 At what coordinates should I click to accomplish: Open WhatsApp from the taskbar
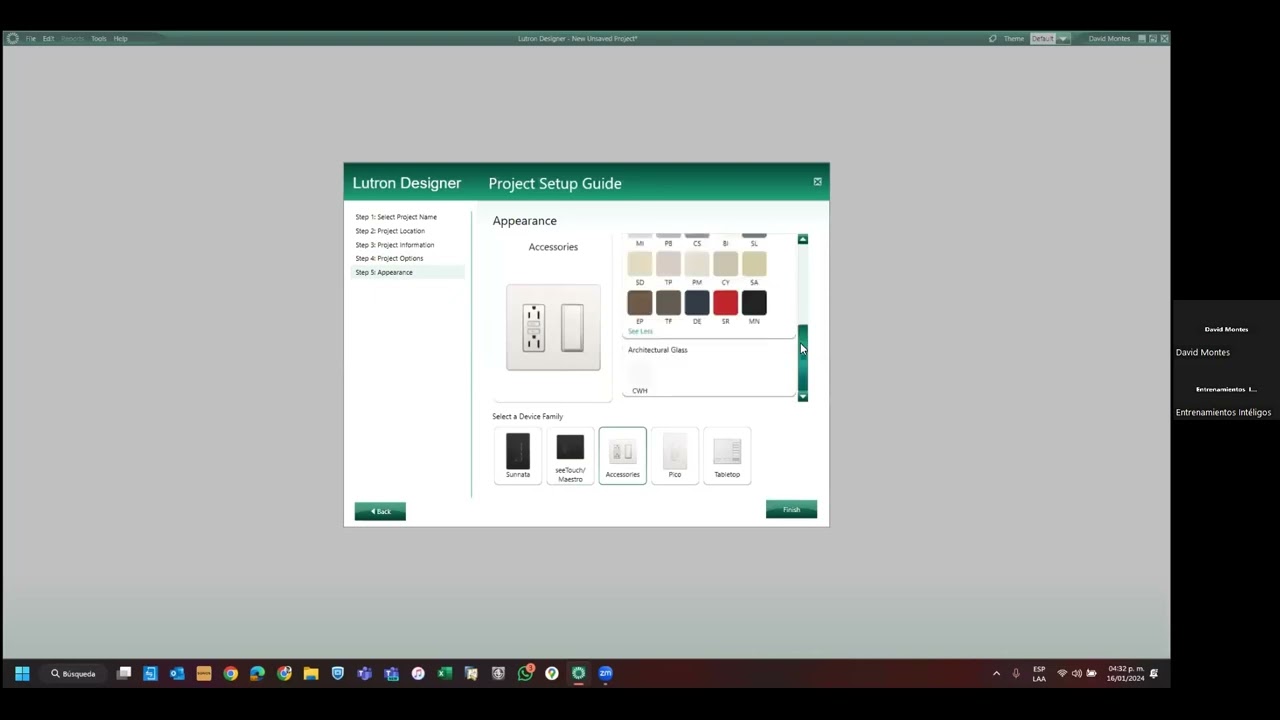click(525, 673)
